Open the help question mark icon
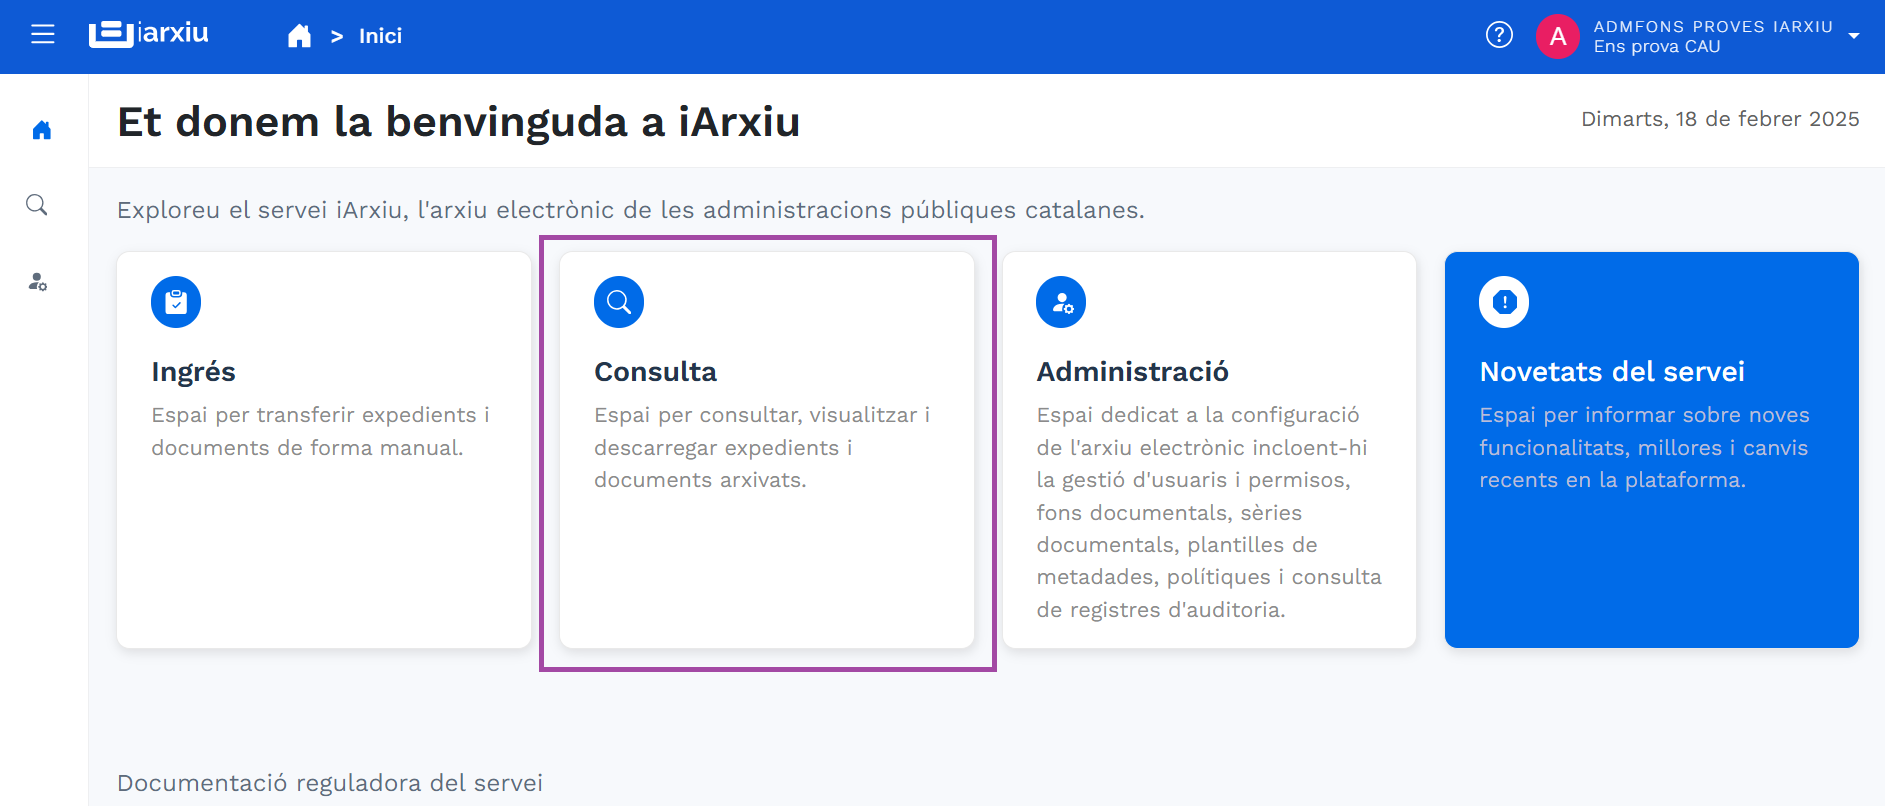 [x=1499, y=35]
